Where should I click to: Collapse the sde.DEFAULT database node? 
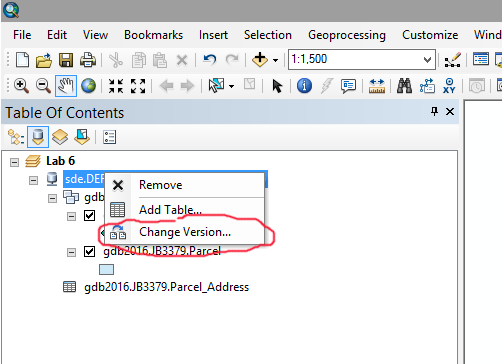33,181
